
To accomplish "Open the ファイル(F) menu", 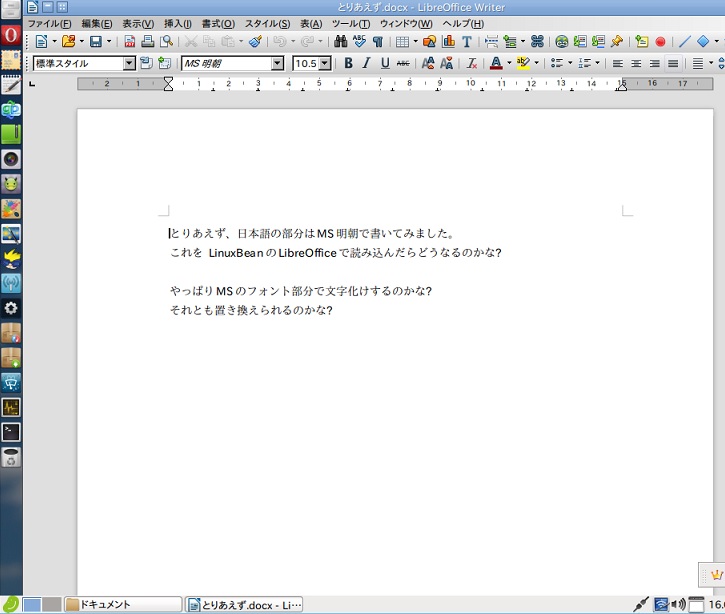I will pos(49,24).
